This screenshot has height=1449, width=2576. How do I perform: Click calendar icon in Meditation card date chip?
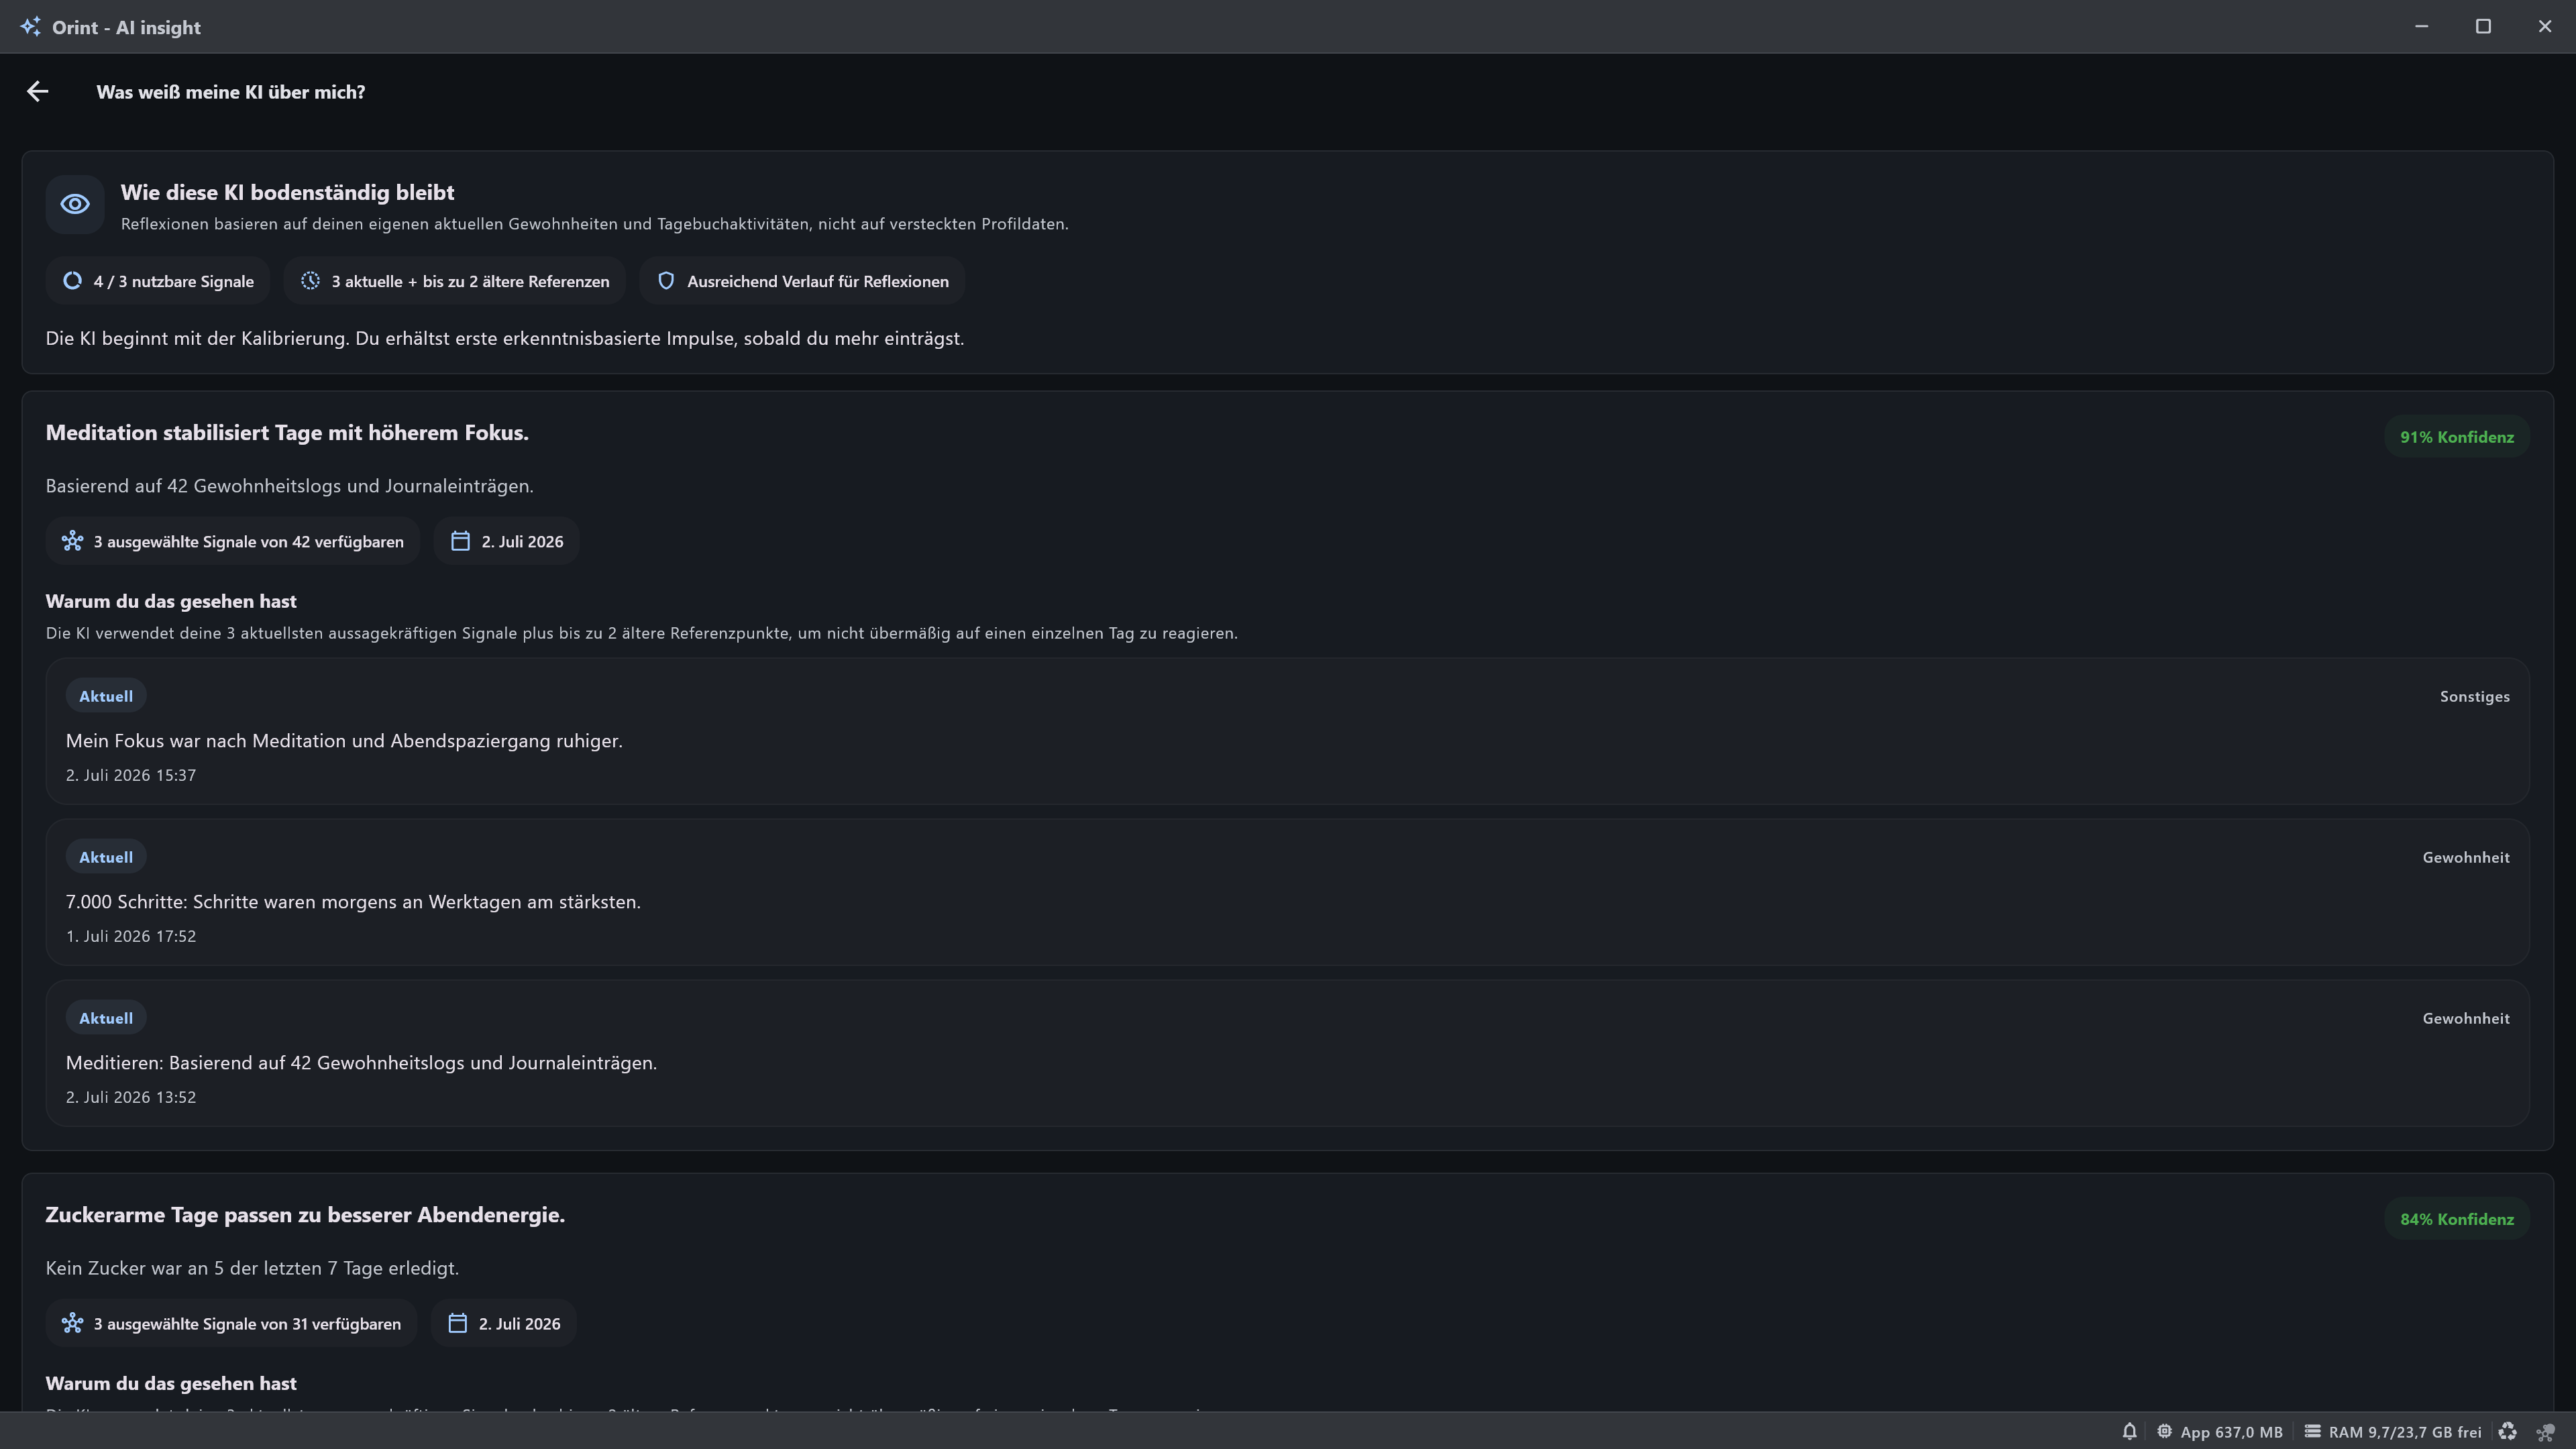pyautogui.click(x=460, y=541)
